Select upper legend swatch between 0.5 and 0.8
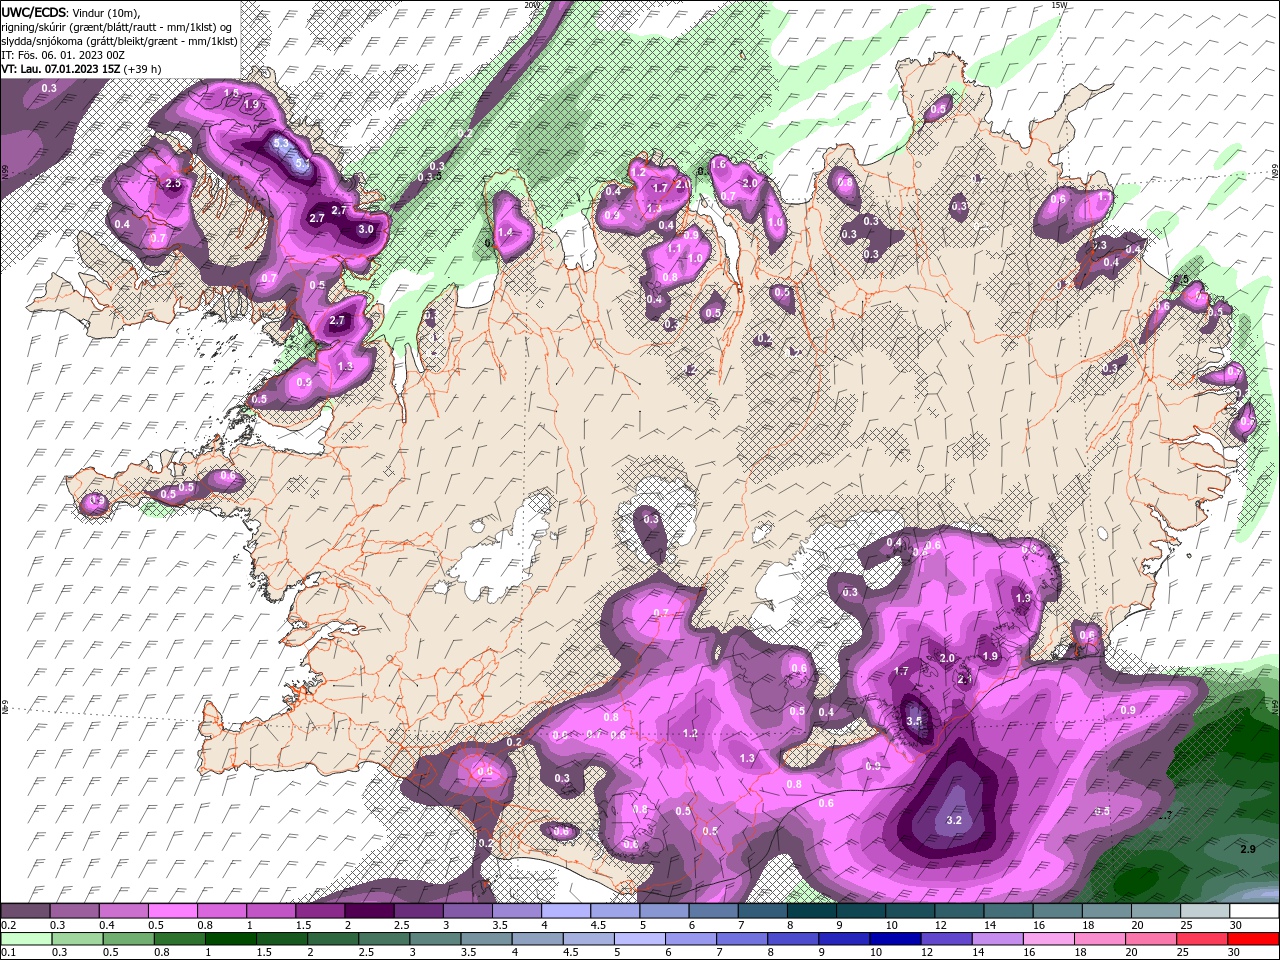The image size is (1280, 960). click(172, 912)
